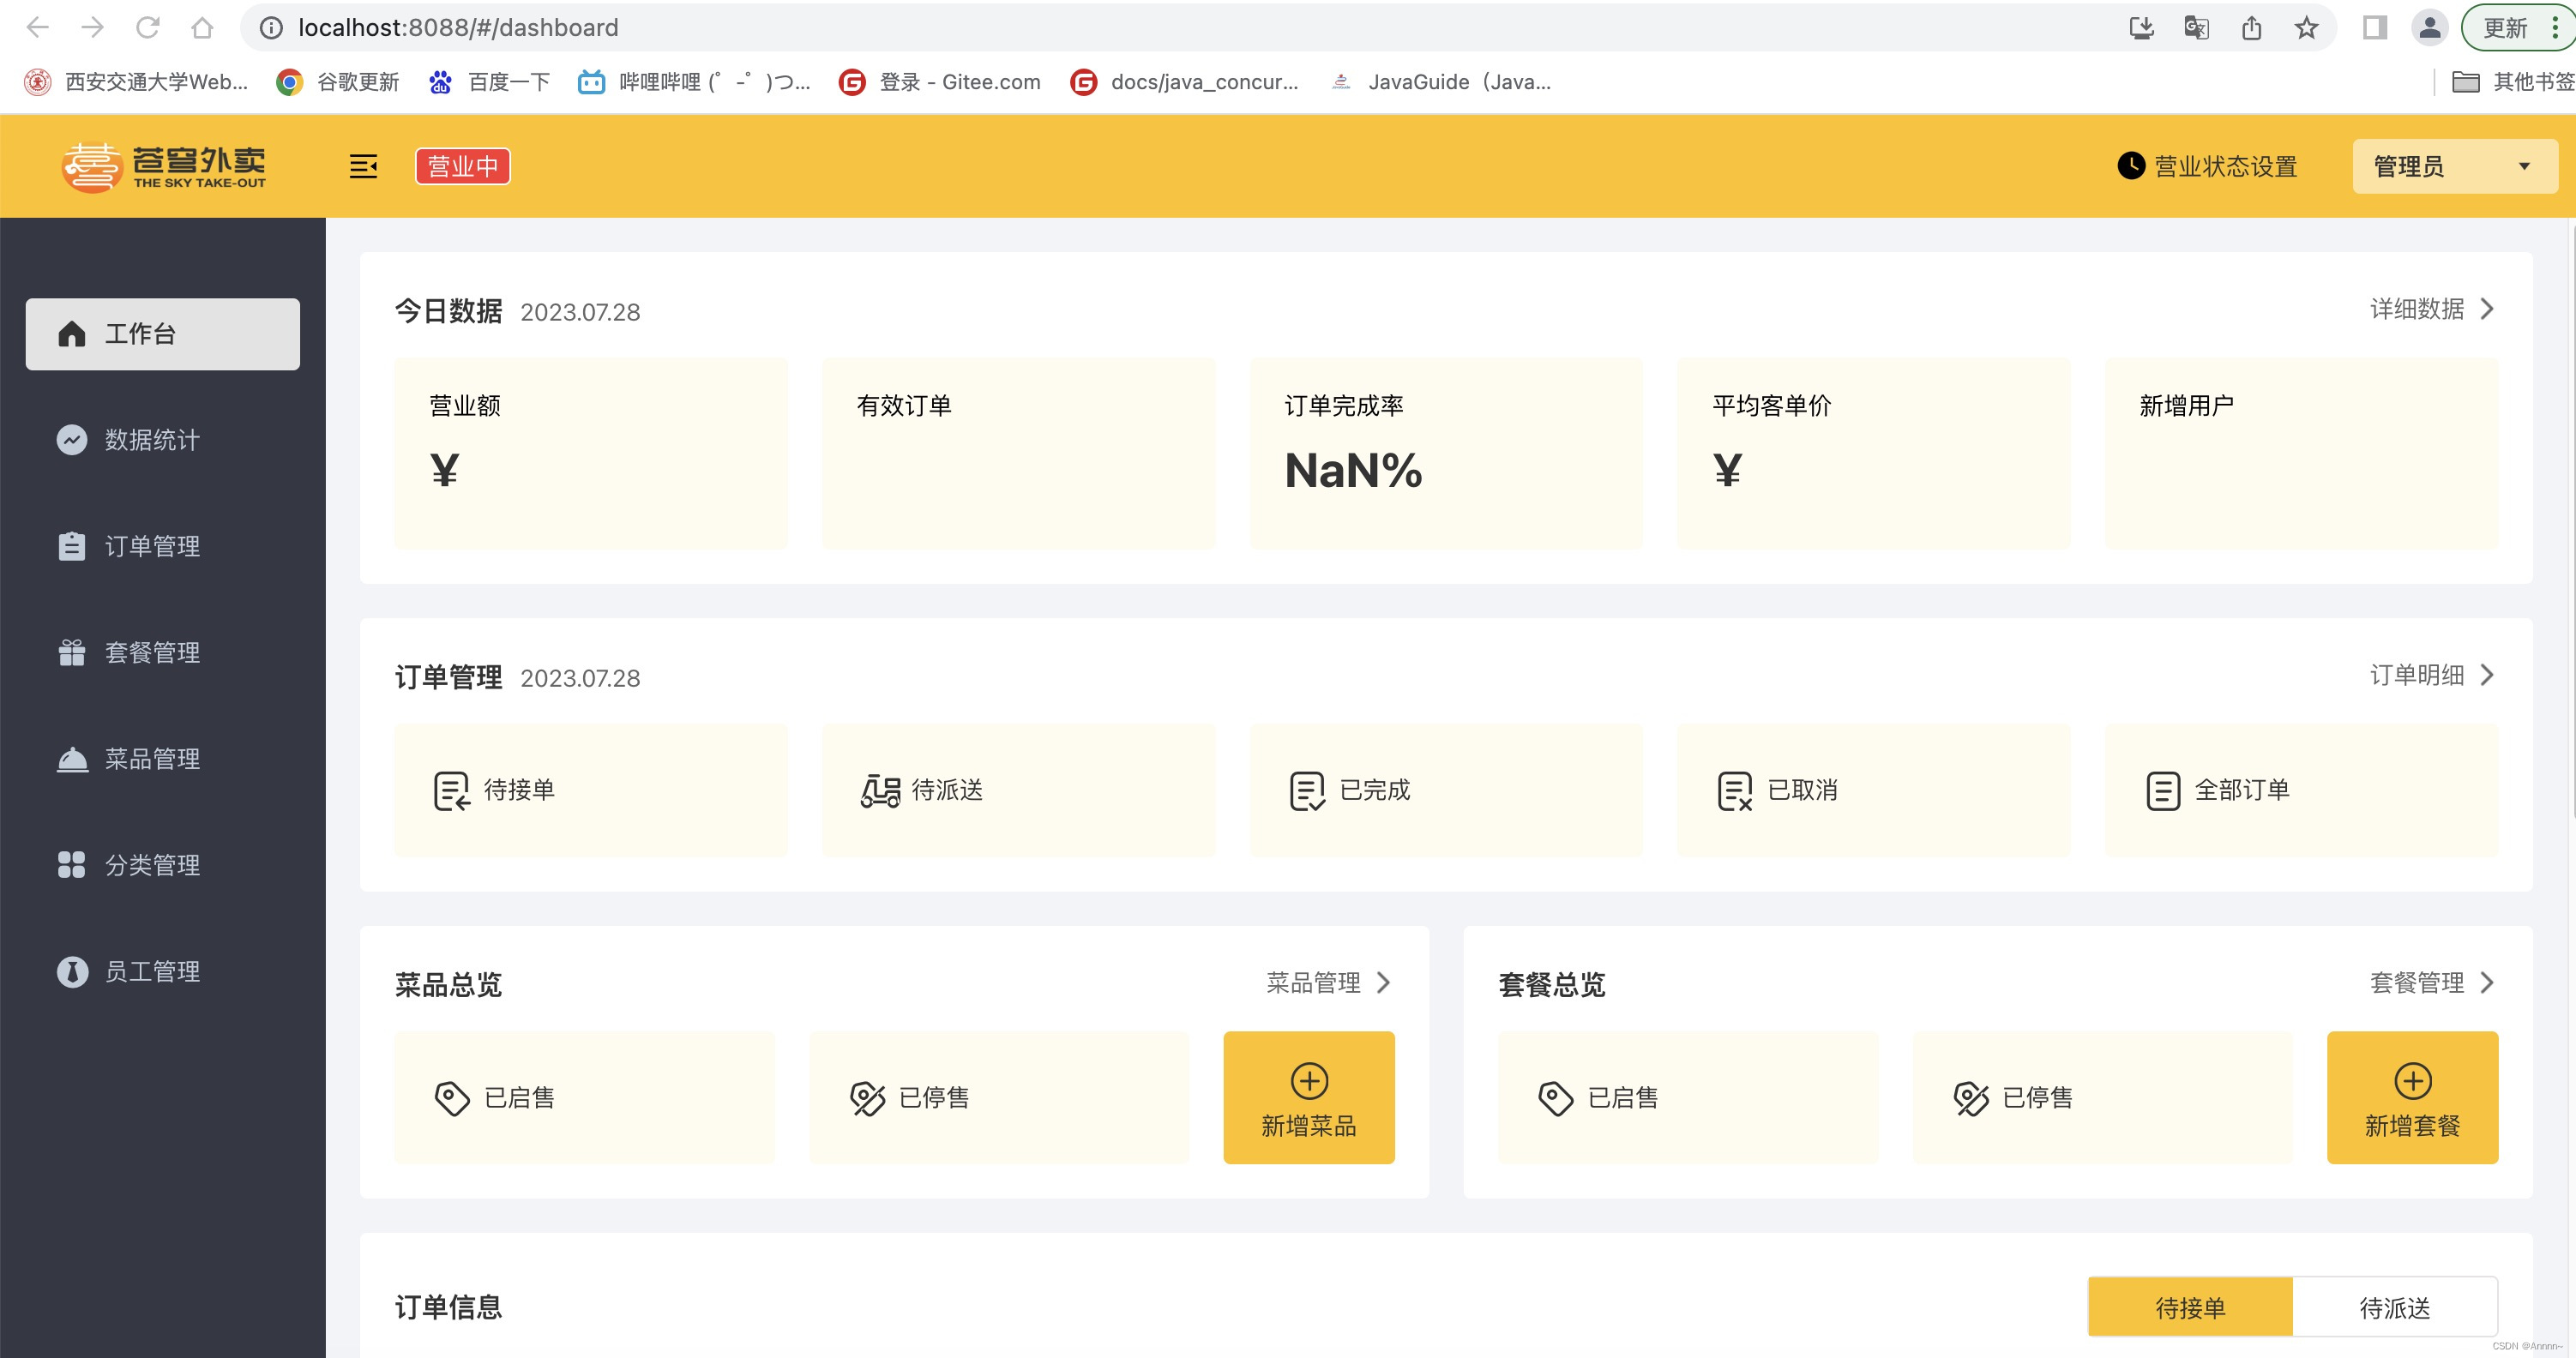Click the 套餐管理 gift icon in sidebar
Image resolution: width=2576 pixels, height=1358 pixels.
click(x=72, y=652)
